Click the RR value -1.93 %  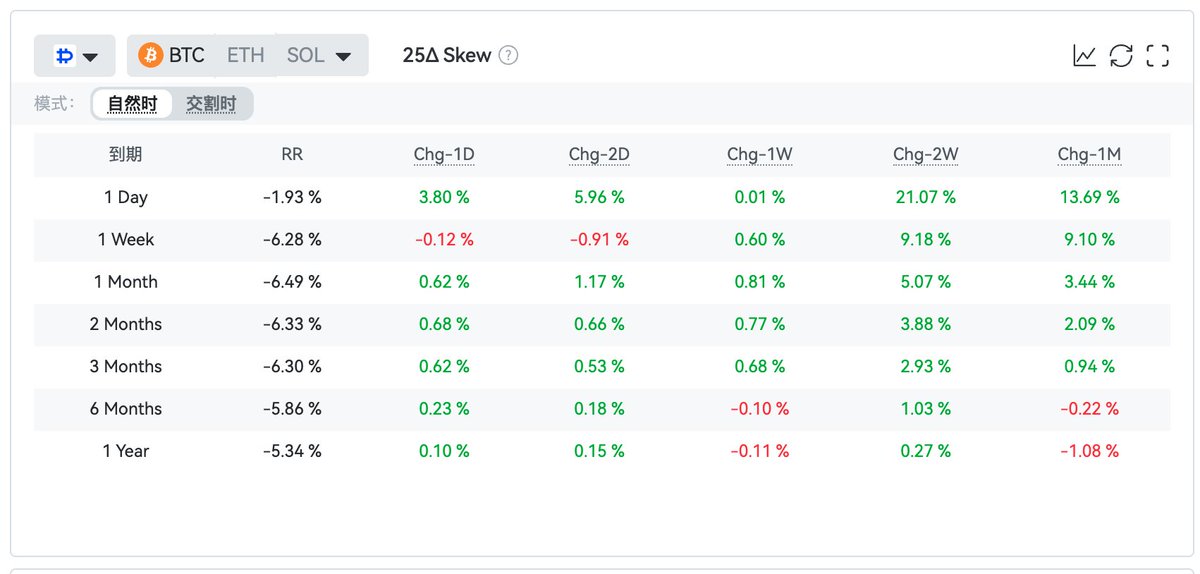[x=292, y=198]
